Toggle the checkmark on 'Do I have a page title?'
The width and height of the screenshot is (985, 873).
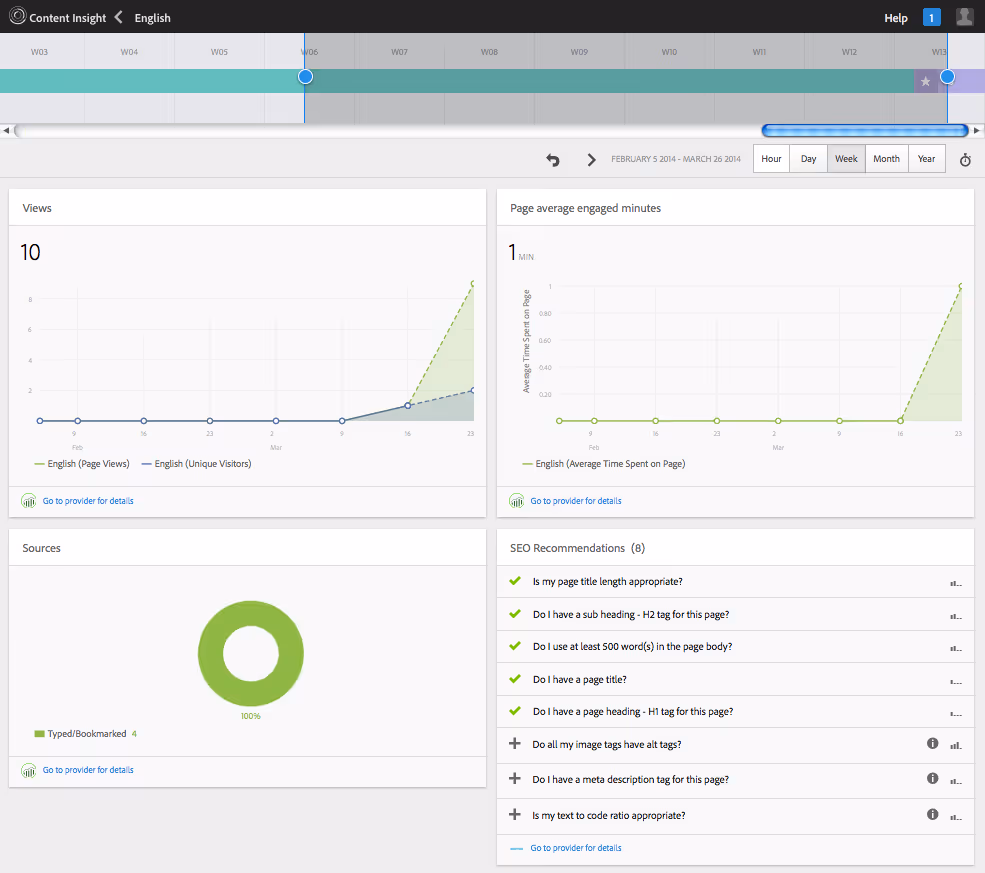[x=516, y=679]
